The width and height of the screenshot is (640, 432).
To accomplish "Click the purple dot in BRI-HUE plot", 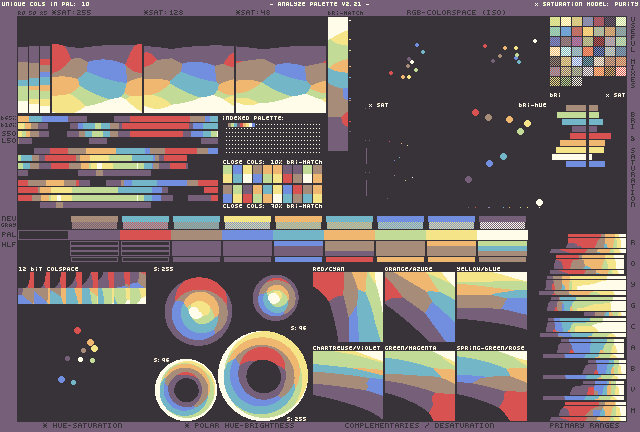I will [469, 179].
